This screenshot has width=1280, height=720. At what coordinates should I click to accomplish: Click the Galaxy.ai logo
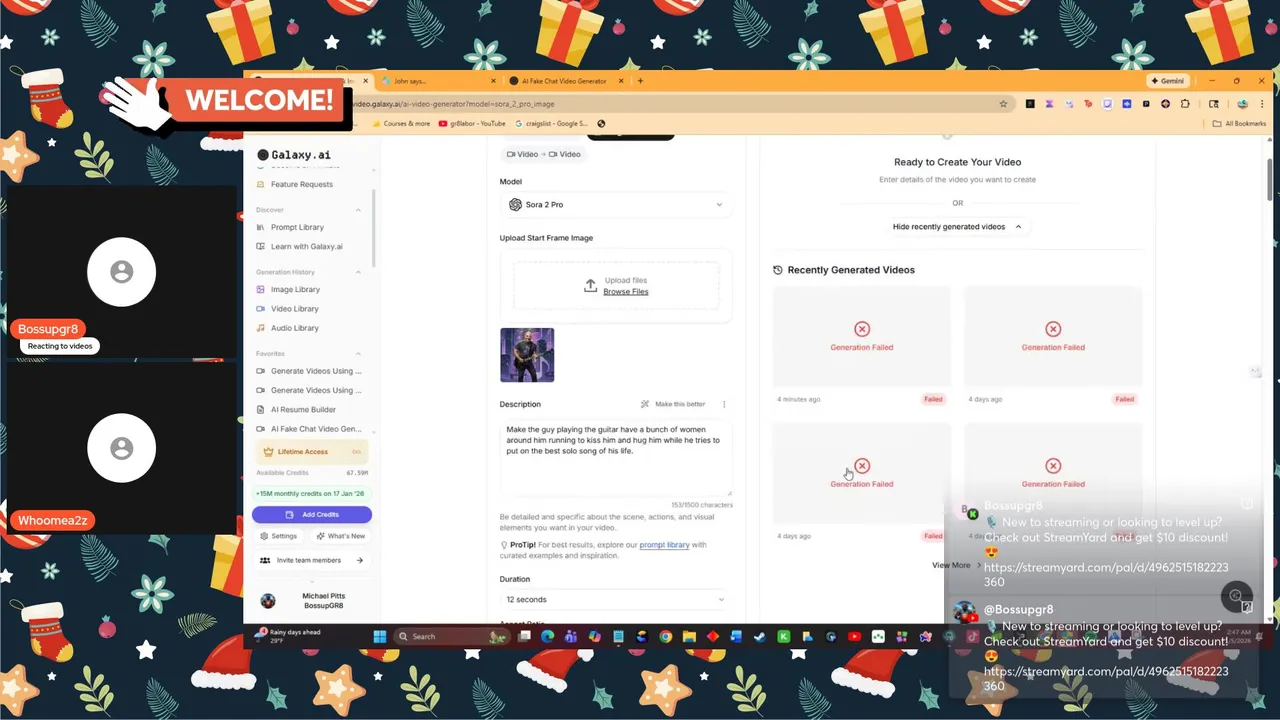coord(294,155)
